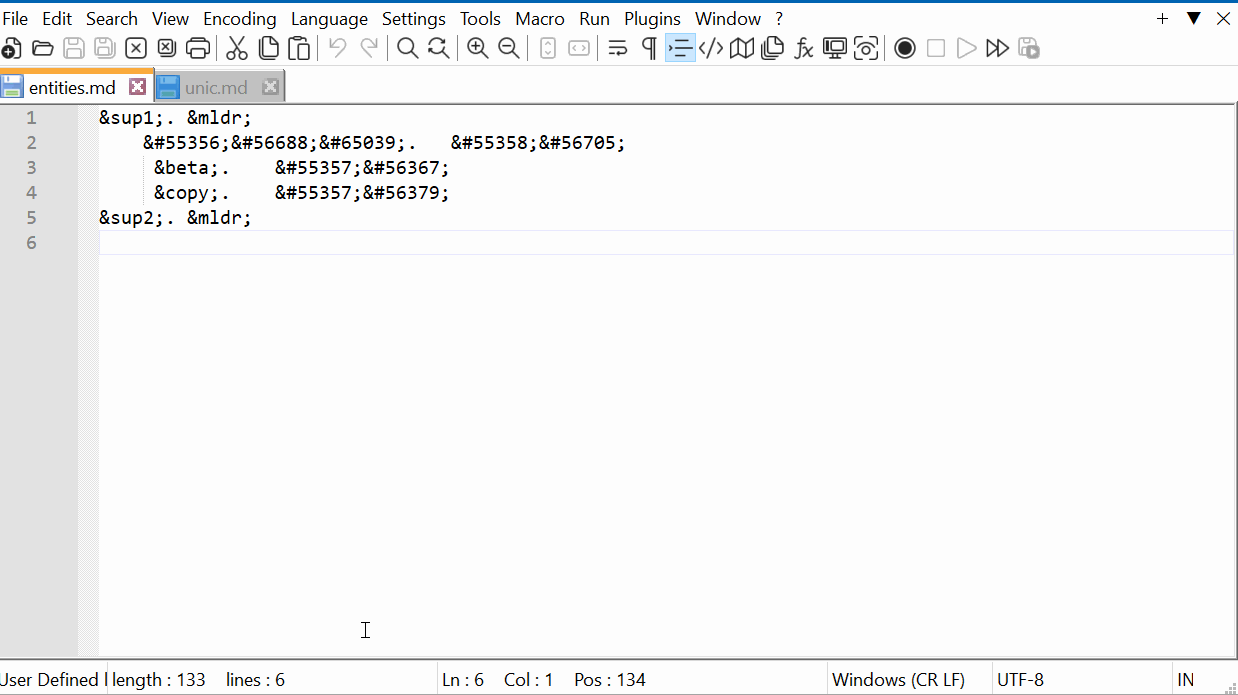Toggle Word Wrap icon
The height and width of the screenshot is (695, 1238).
point(618,48)
